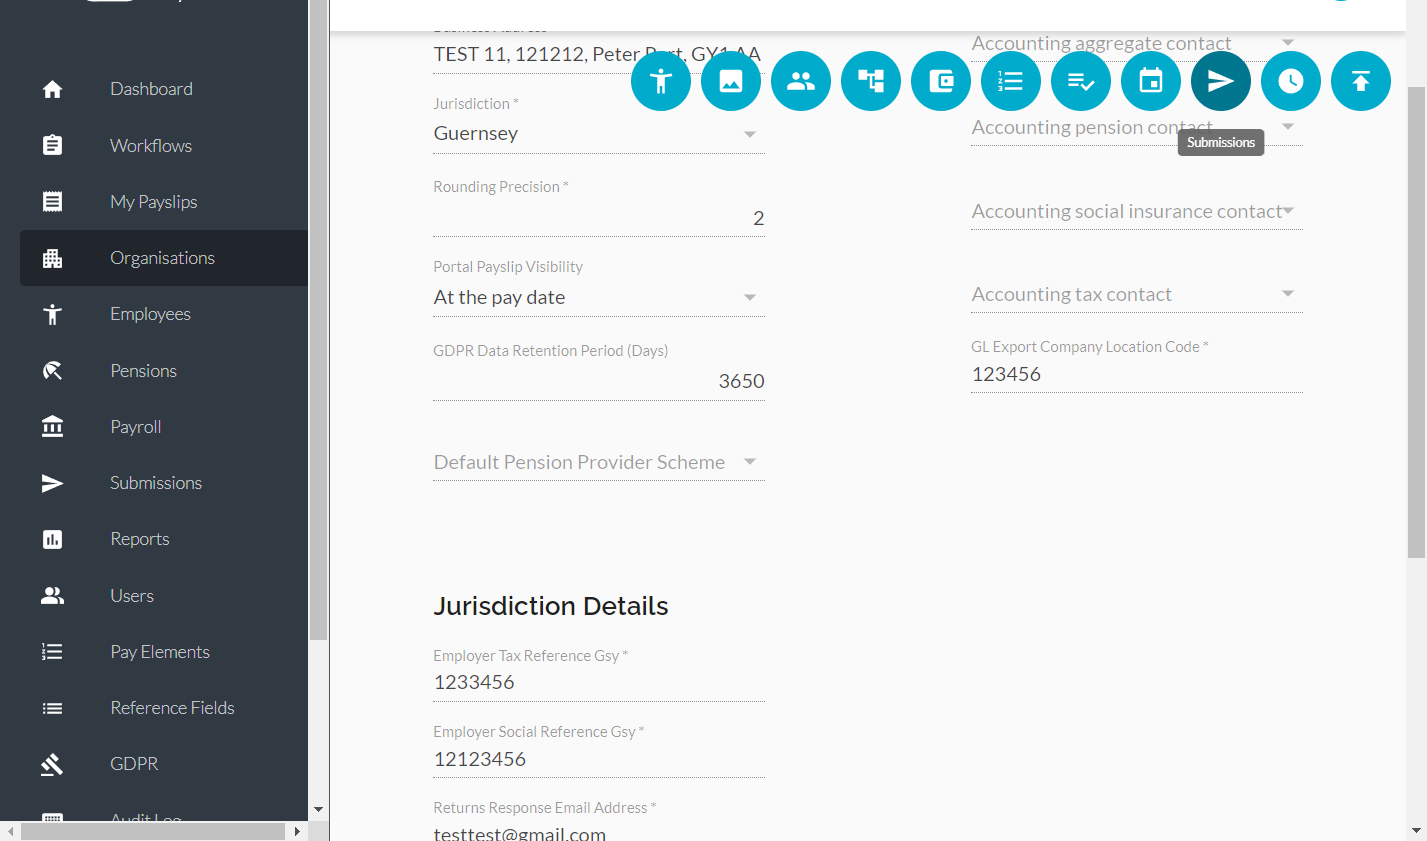This screenshot has height=841, width=1427.
Task: Select Pay Elements in the sidebar
Action: point(164,652)
